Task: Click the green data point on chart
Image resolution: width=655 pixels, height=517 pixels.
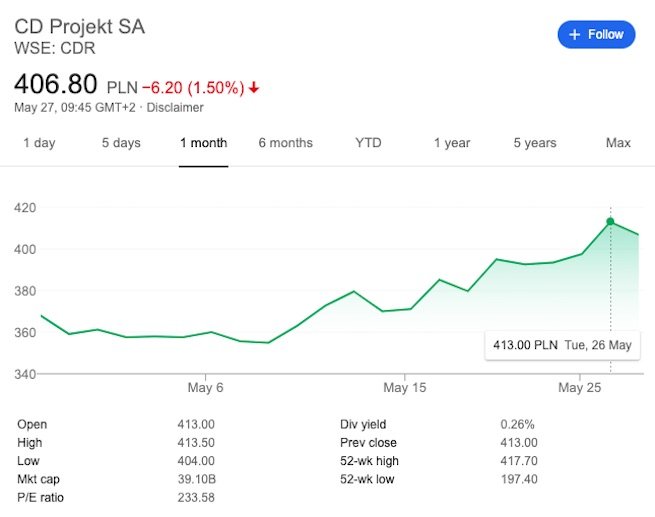Action: pyautogui.click(x=610, y=221)
